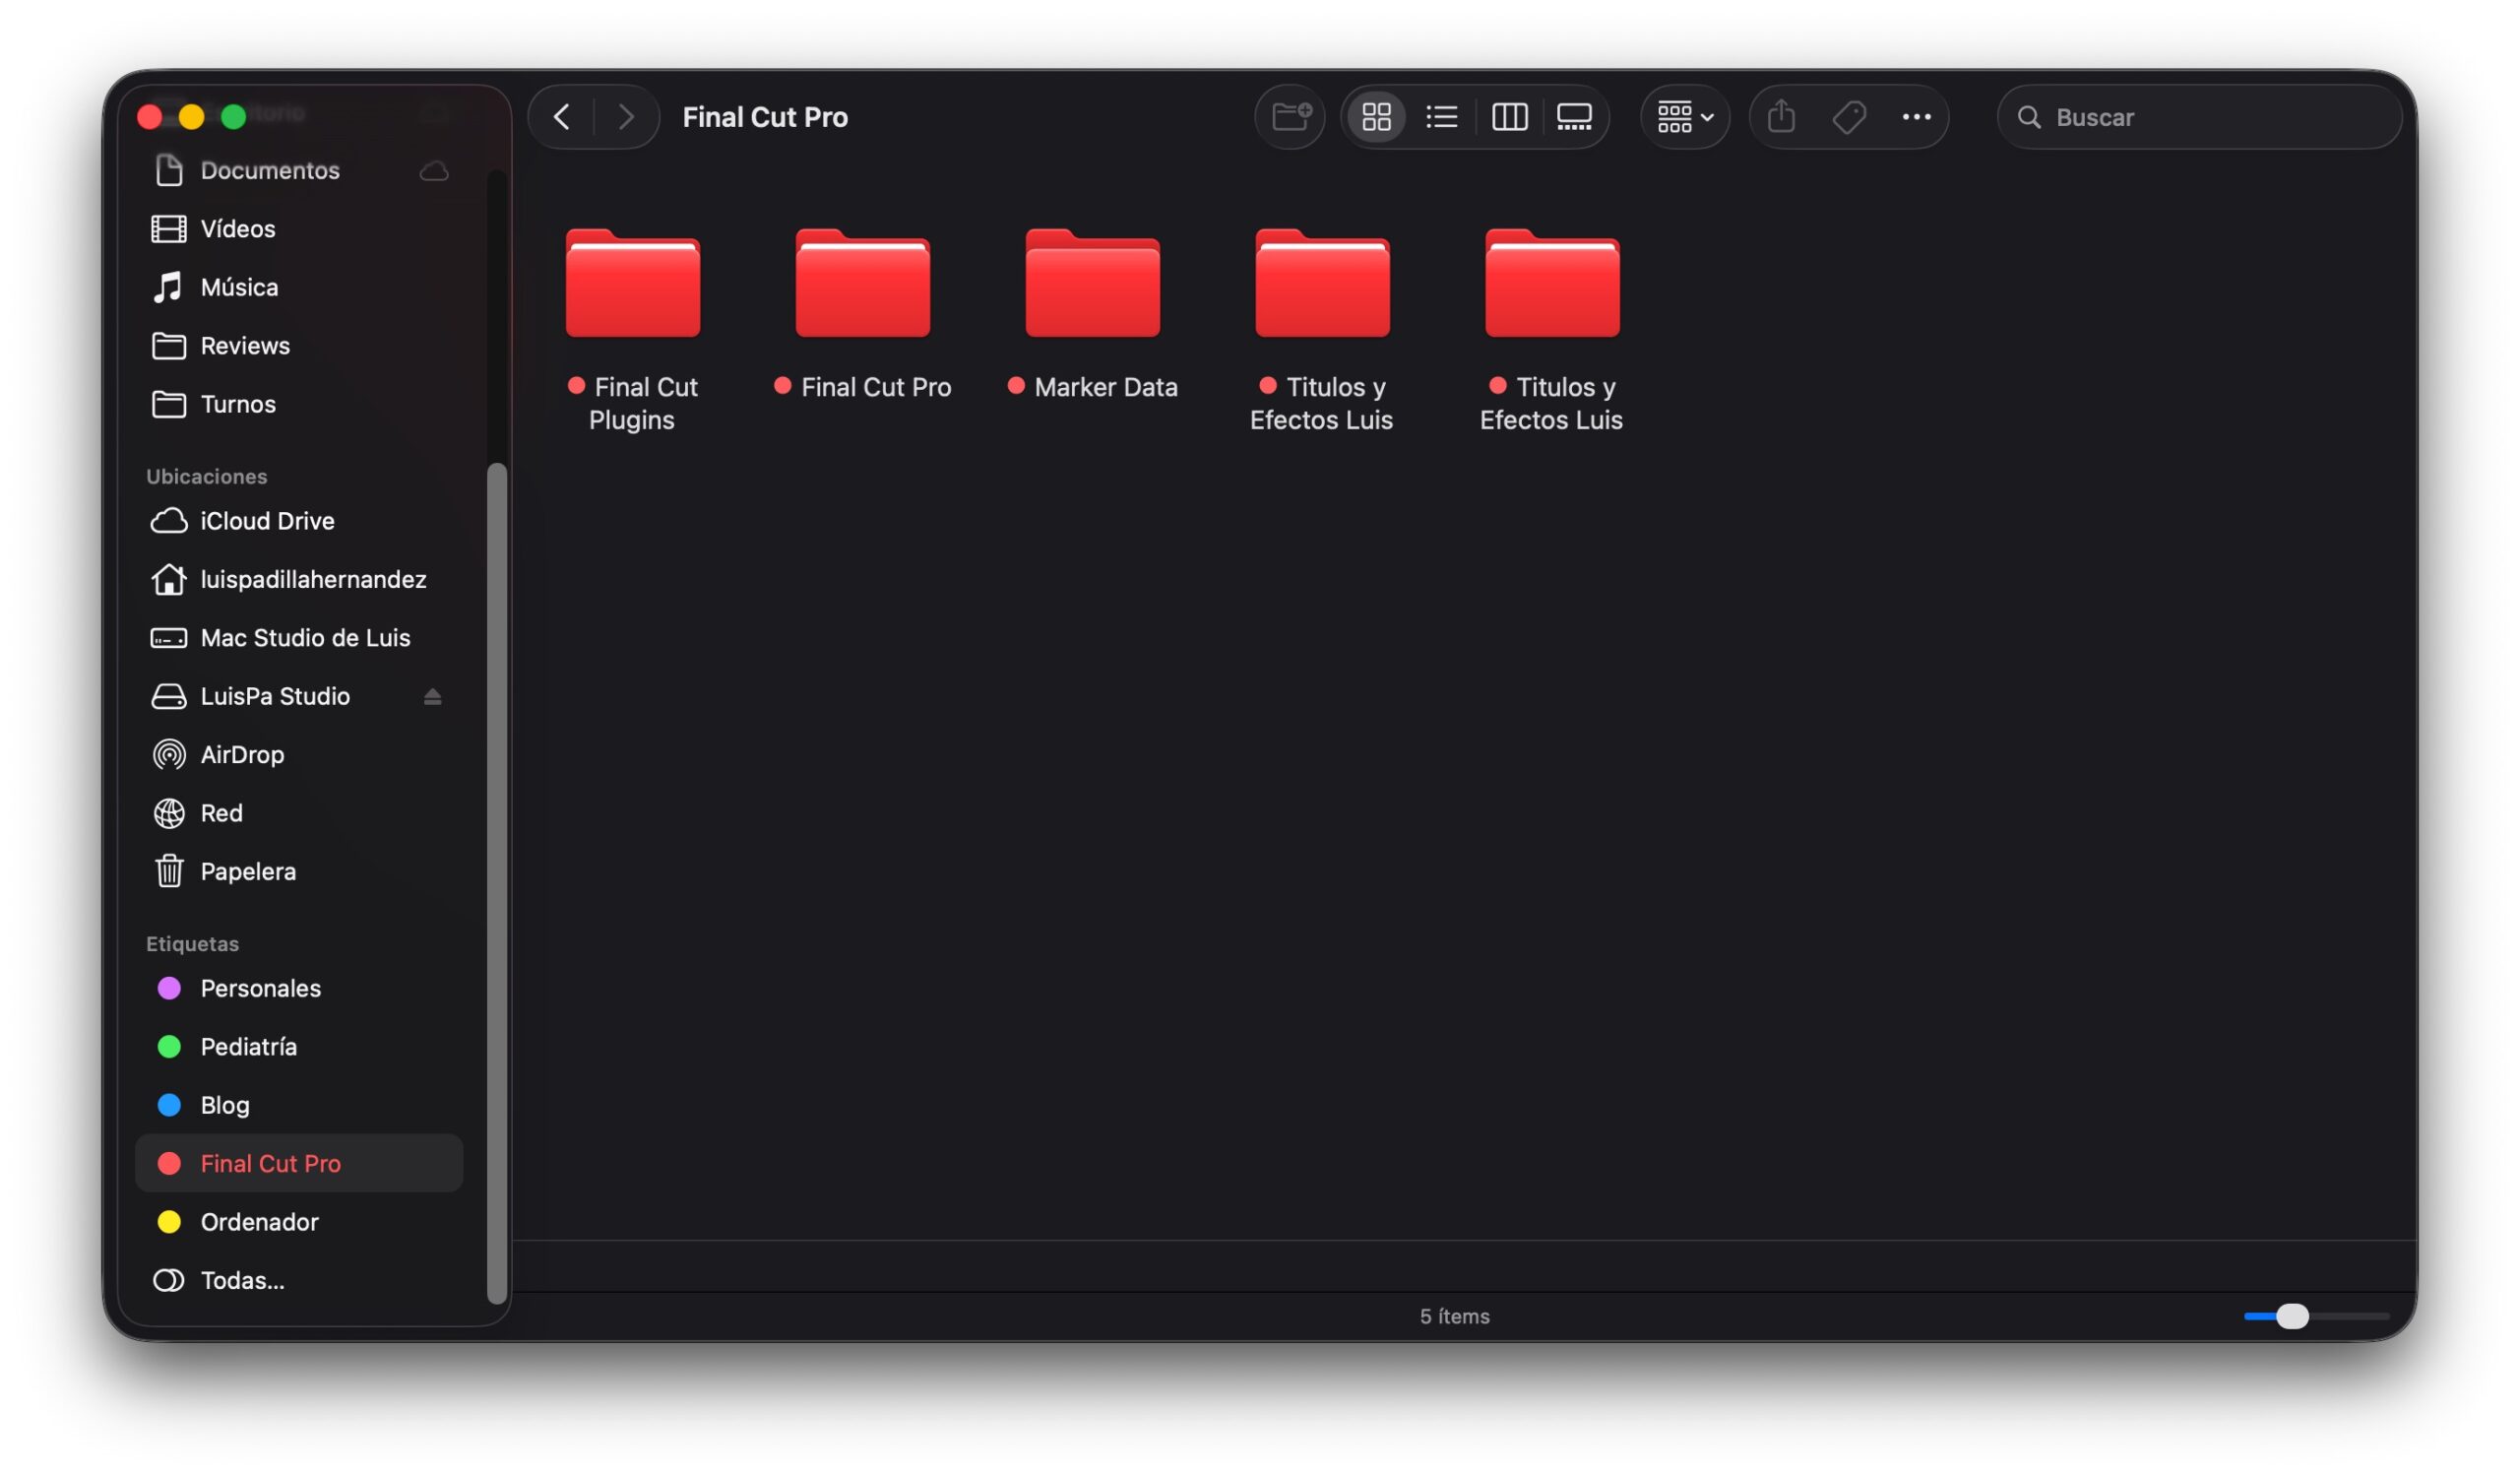Select the blue Blog tag

[299, 1105]
